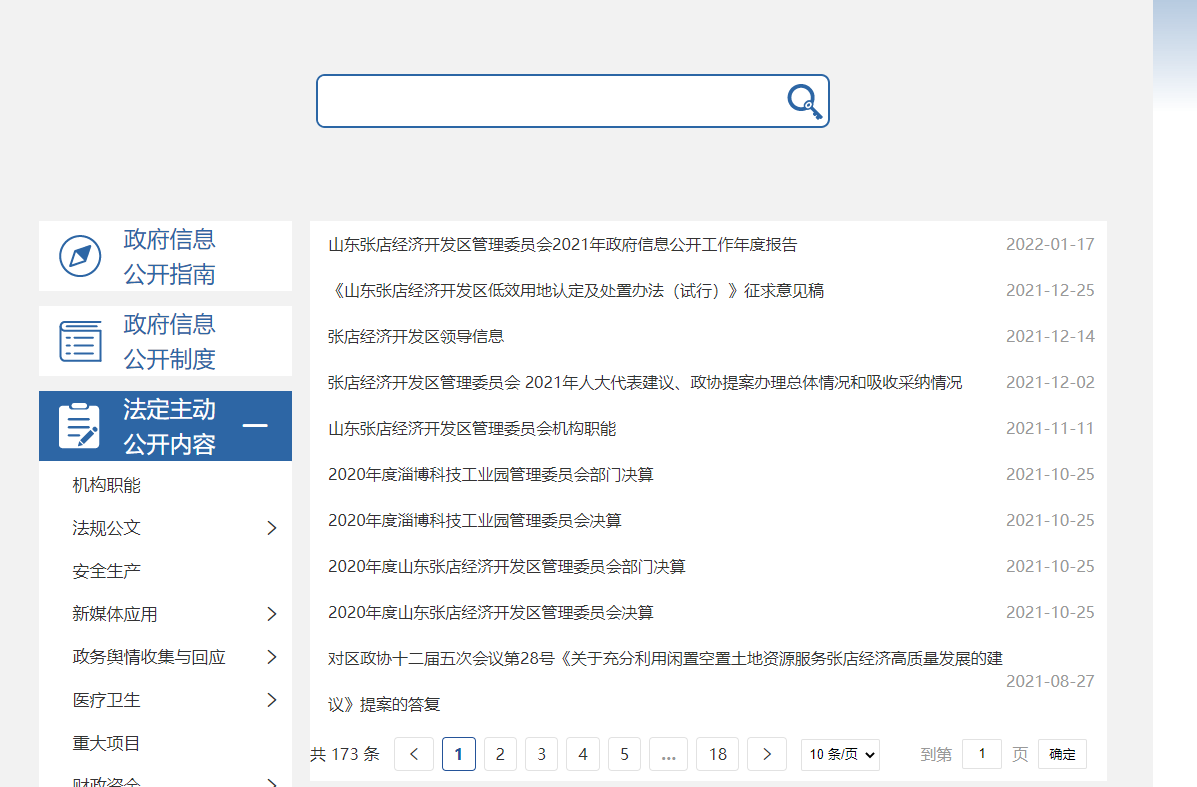The width and height of the screenshot is (1197, 787).
Task: Collapse 法定主动公开内容 with the minus icon
Action: tap(255, 426)
